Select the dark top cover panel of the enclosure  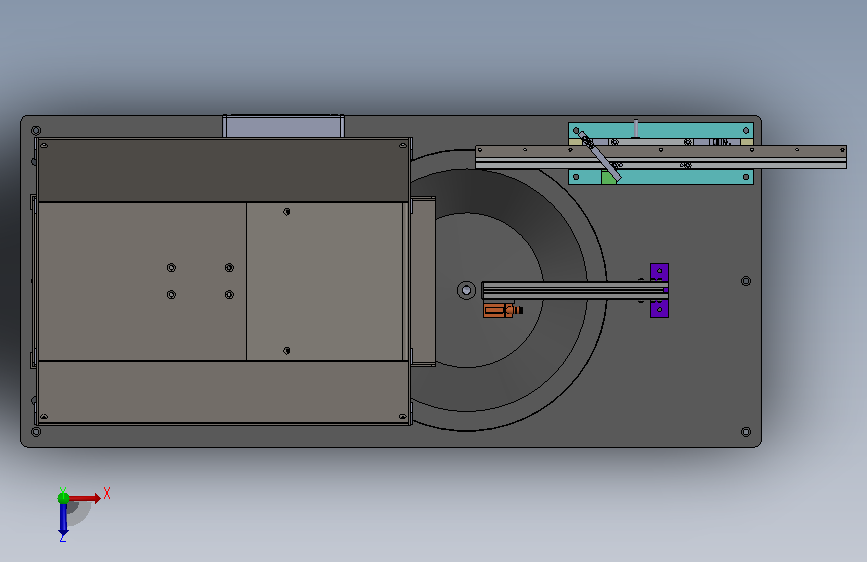tap(223, 170)
